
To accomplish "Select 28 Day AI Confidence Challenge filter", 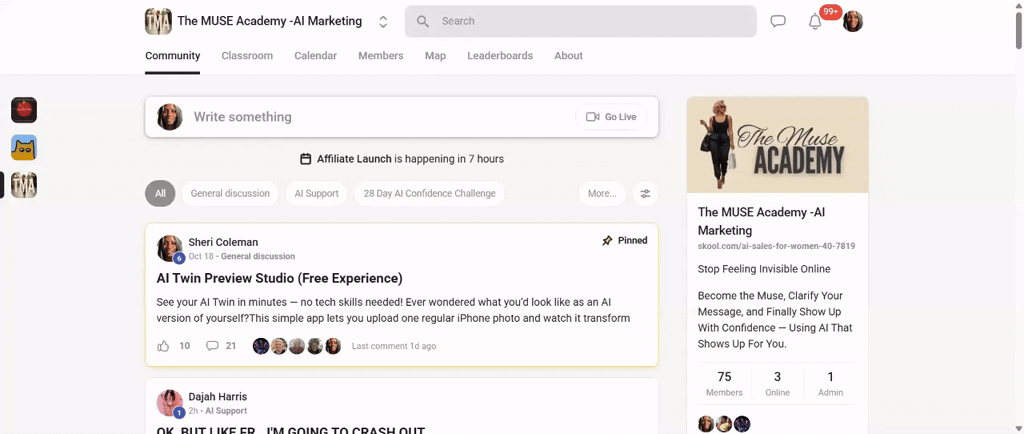I will (429, 193).
